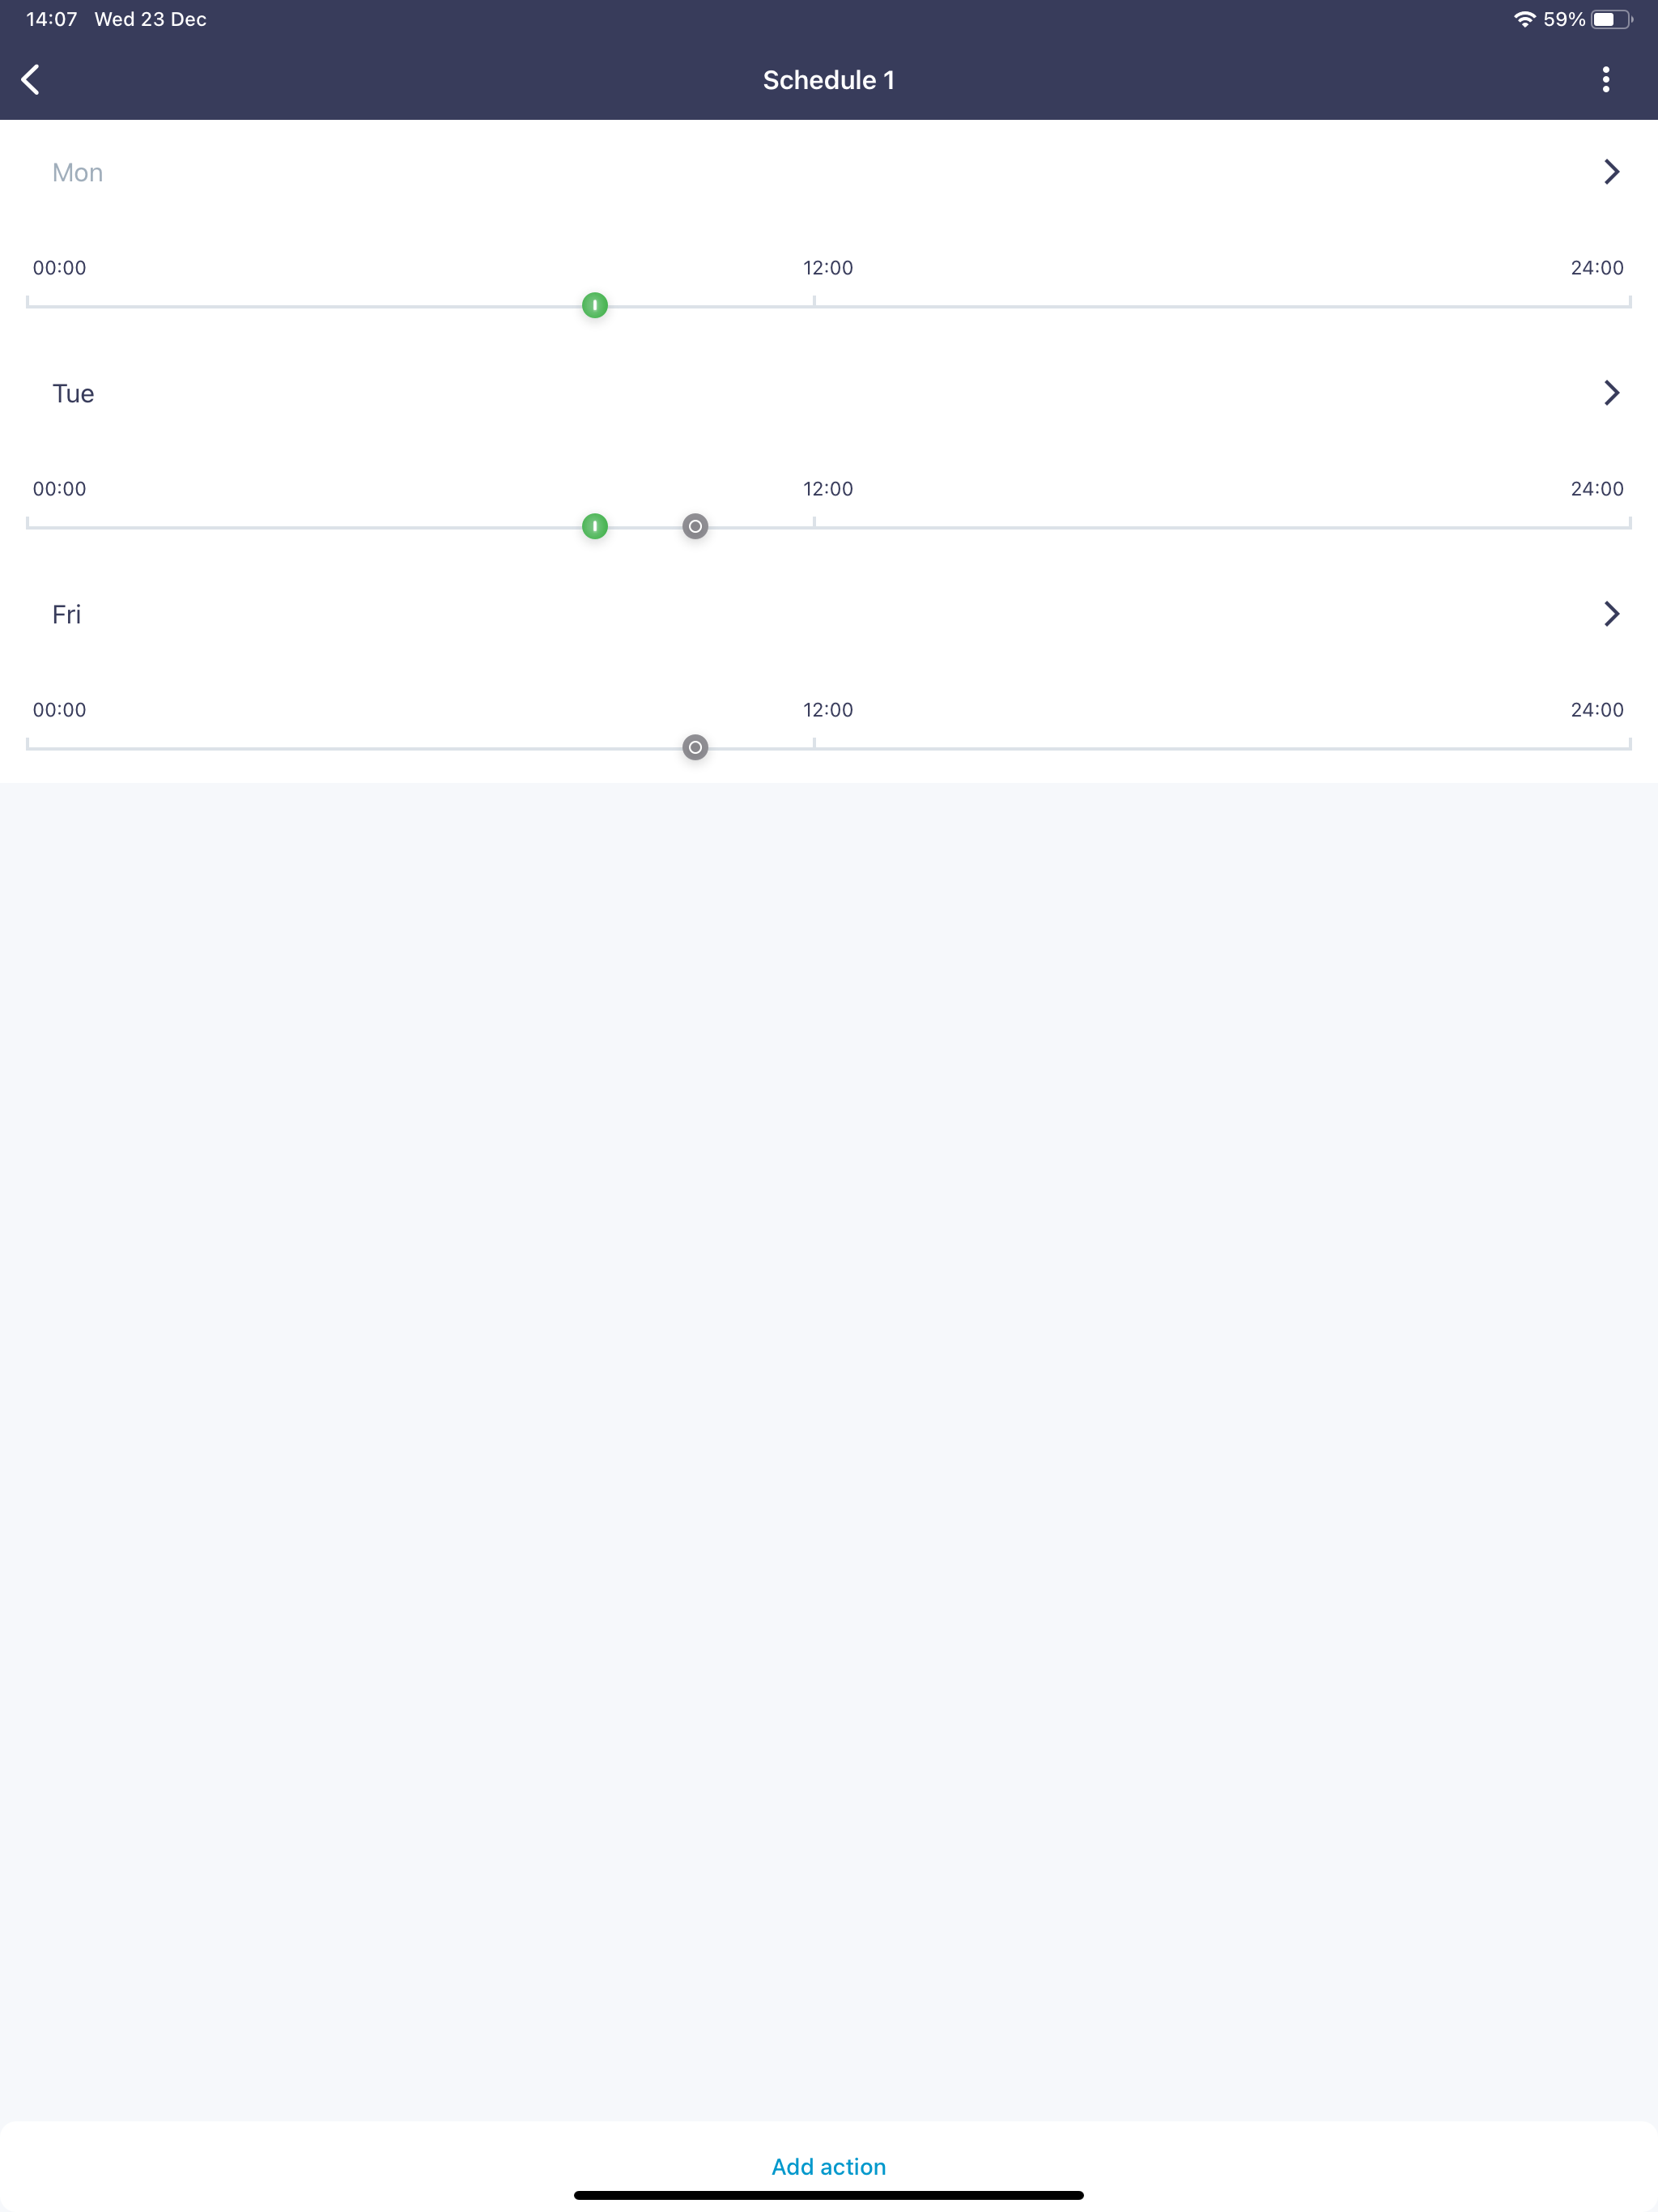Toggle the Tue schedule row
The height and width of the screenshot is (2212, 1658).
tap(72, 392)
